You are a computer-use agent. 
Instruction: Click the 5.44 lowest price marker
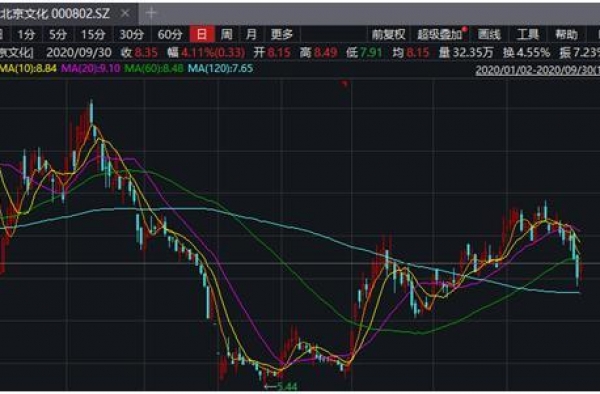[x=281, y=387]
